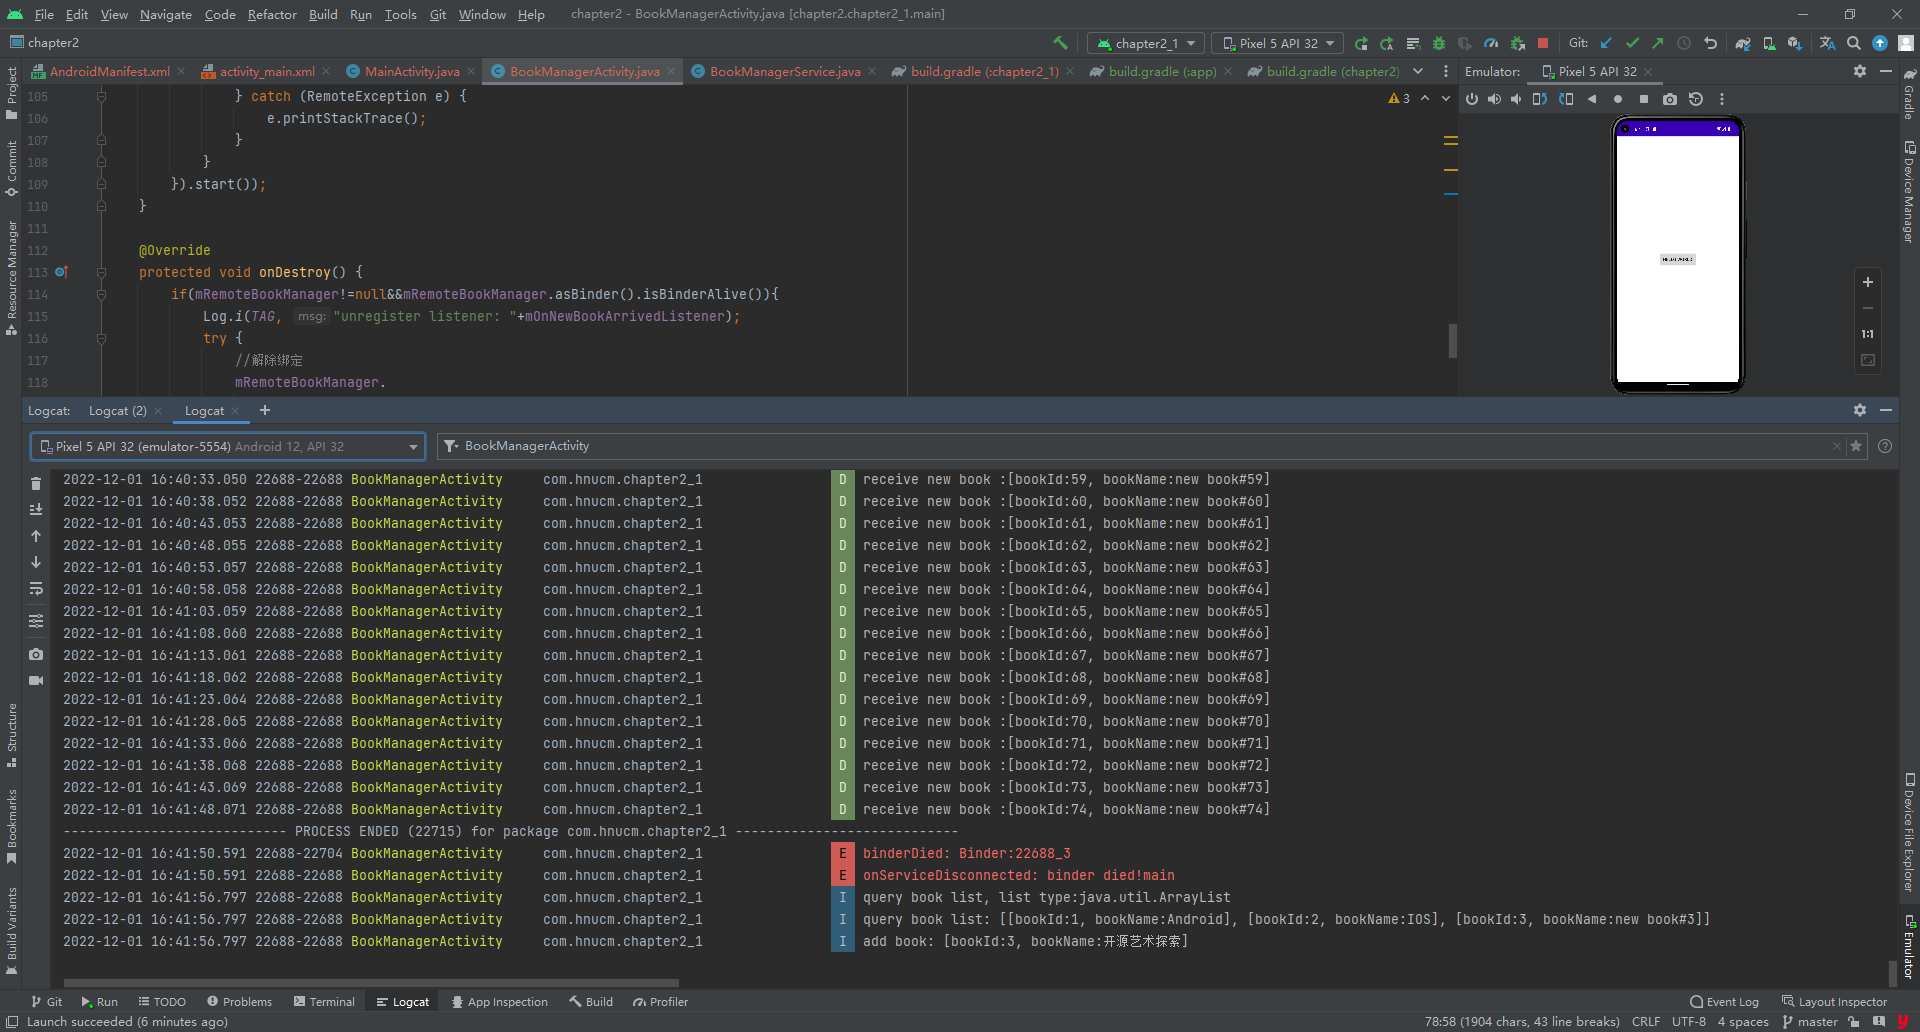This screenshot has width=1920, height=1032.
Task: Click the Apply Changes and Restart Activity icon
Action: pos(1387,43)
